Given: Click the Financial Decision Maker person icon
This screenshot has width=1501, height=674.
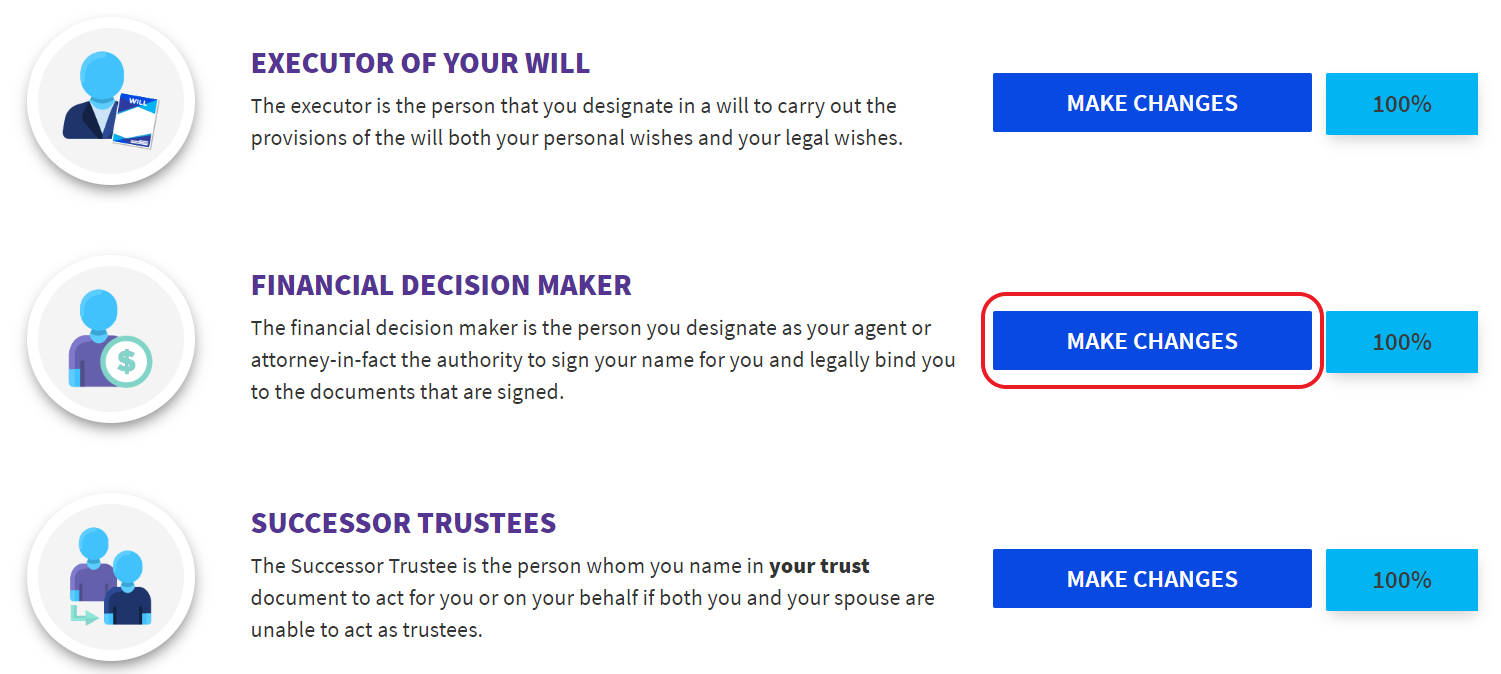Looking at the screenshot, I should tap(97, 335).
